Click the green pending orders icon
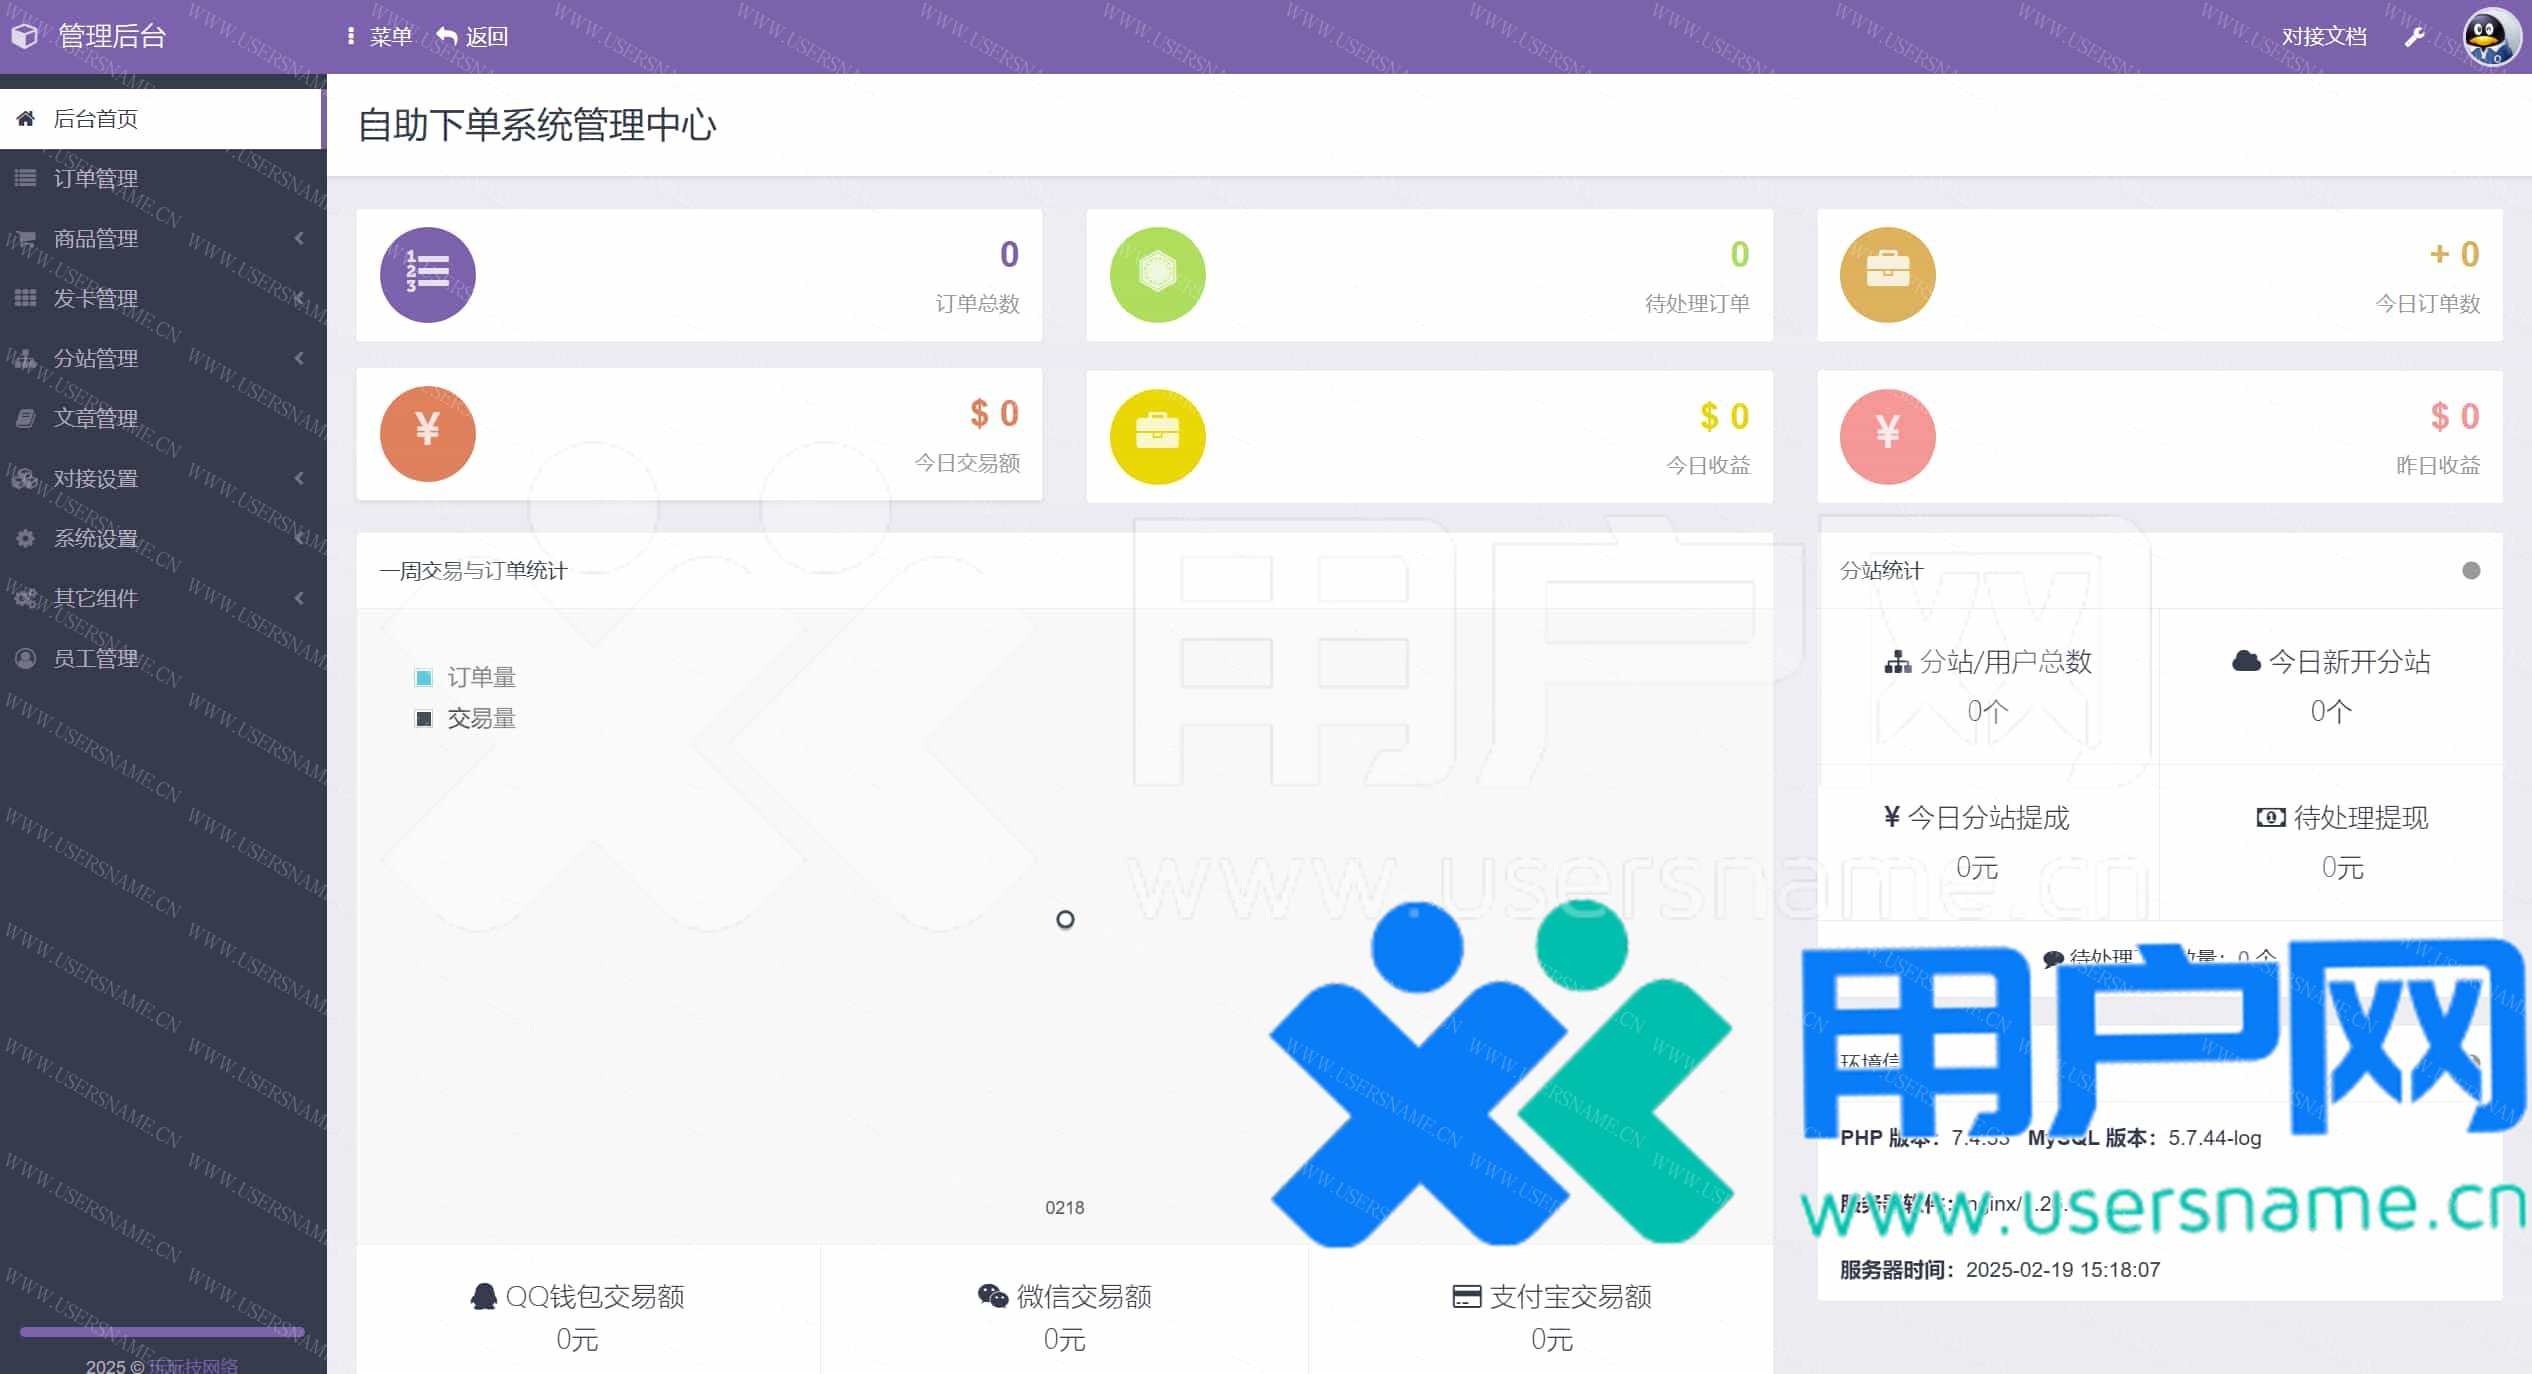The height and width of the screenshot is (1374, 2532). coord(1157,275)
